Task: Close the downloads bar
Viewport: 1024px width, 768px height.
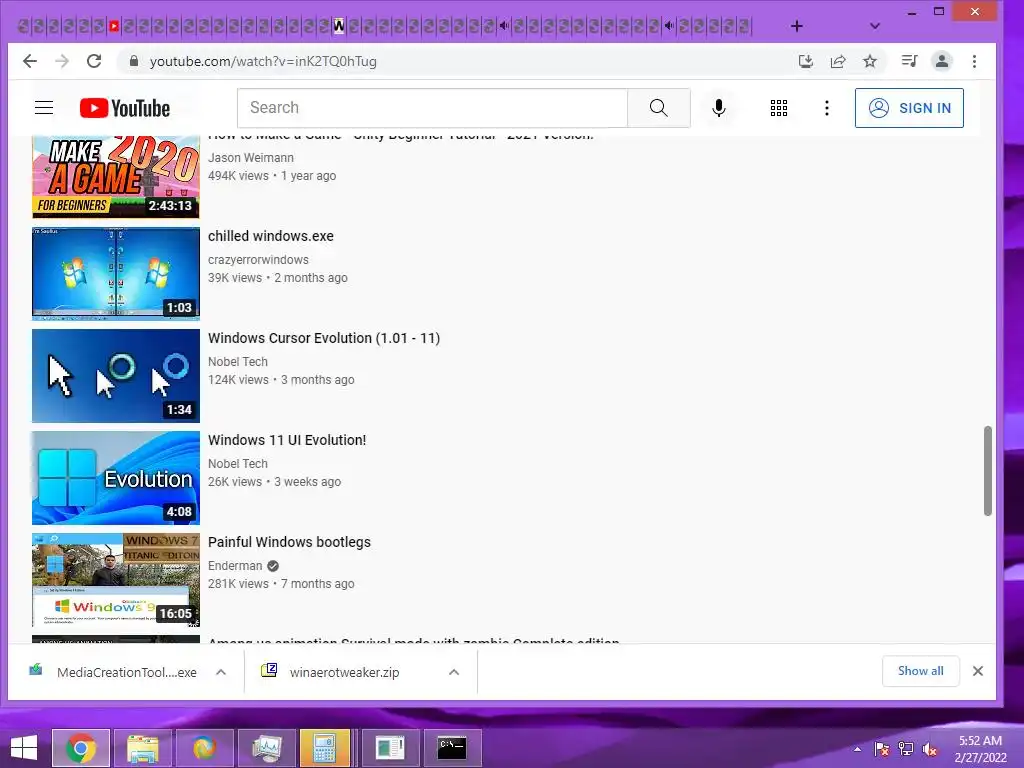Action: (x=978, y=671)
